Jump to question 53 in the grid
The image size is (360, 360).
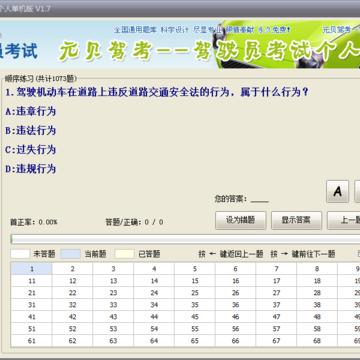tap(113, 329)
